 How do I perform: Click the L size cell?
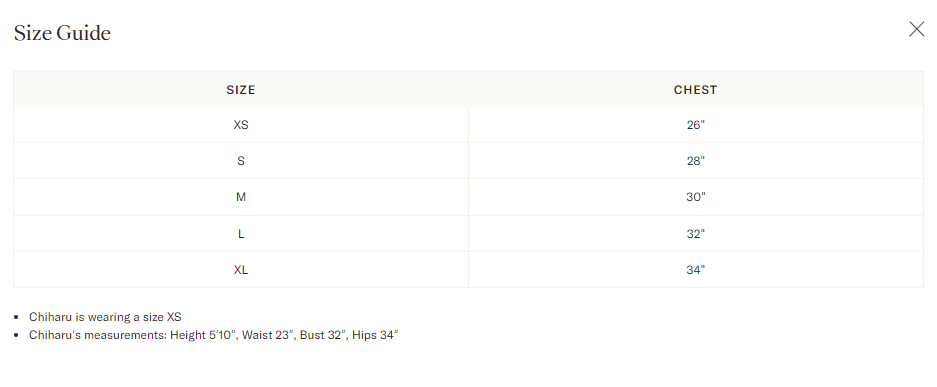coord(241,234)
